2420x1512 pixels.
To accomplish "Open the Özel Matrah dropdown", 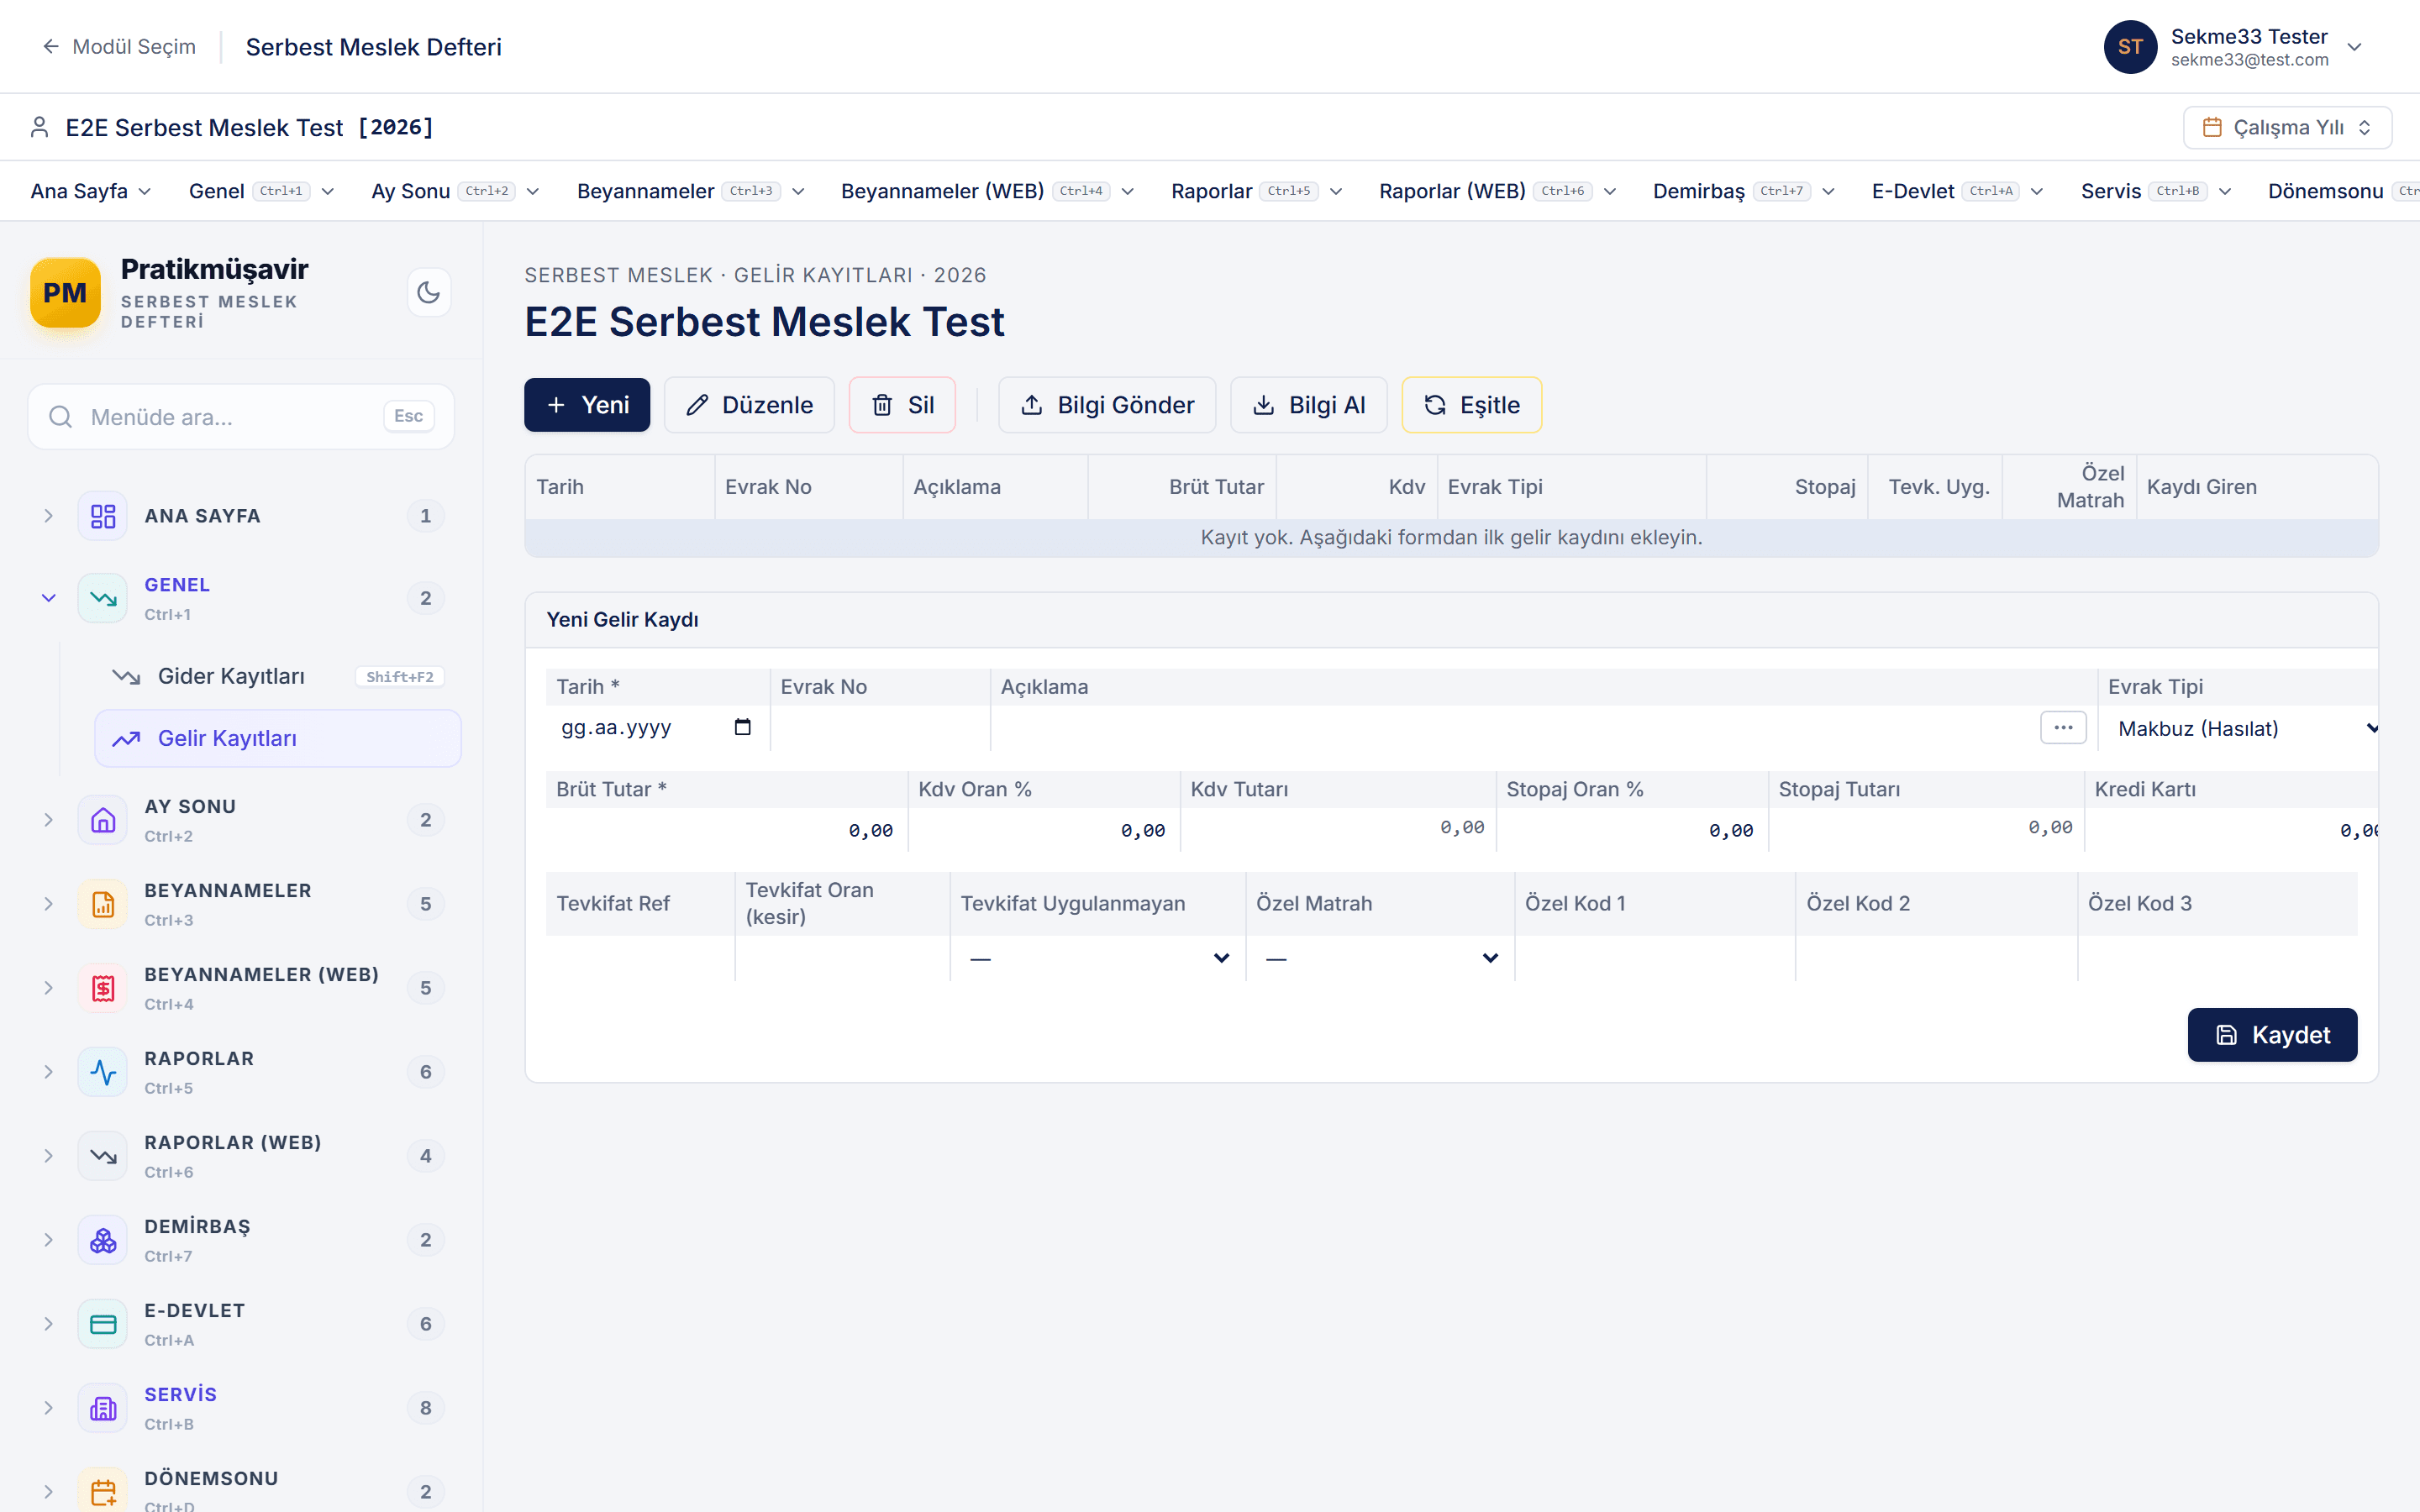I will 1380,958.
